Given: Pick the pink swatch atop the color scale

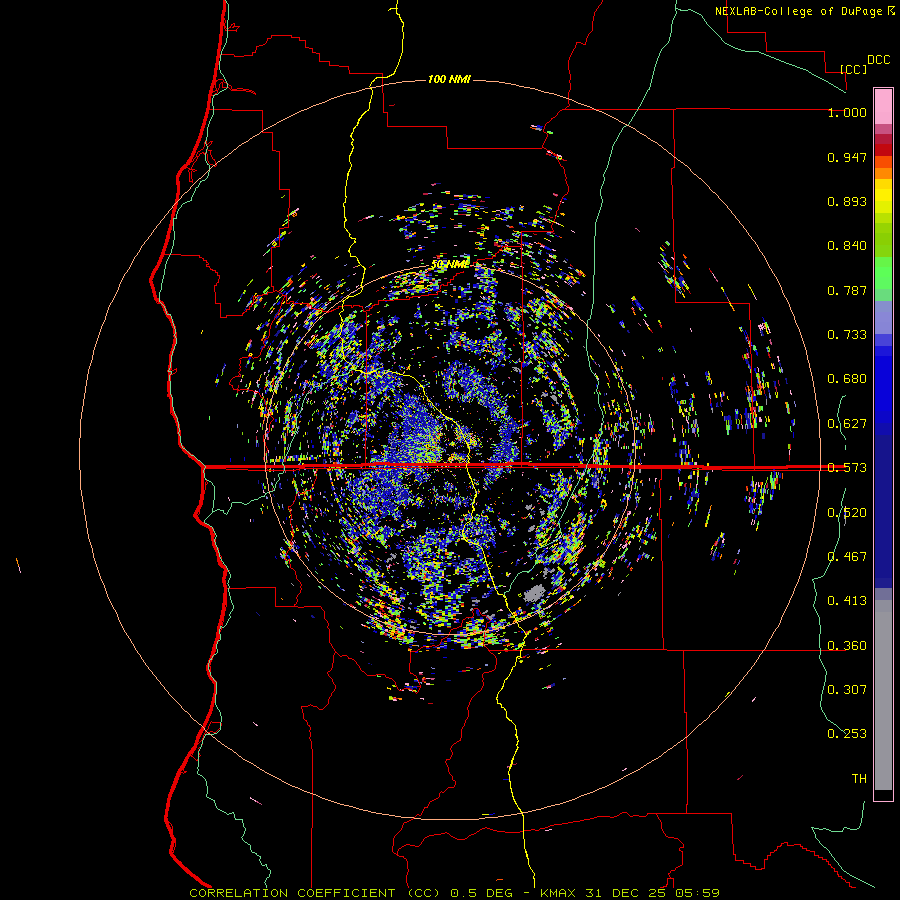Looking at the screenshot, I should click(x=883, y=106).
